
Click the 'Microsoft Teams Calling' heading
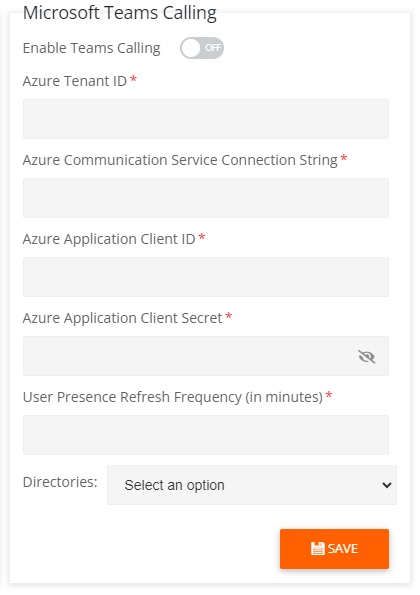coord(120,13)
